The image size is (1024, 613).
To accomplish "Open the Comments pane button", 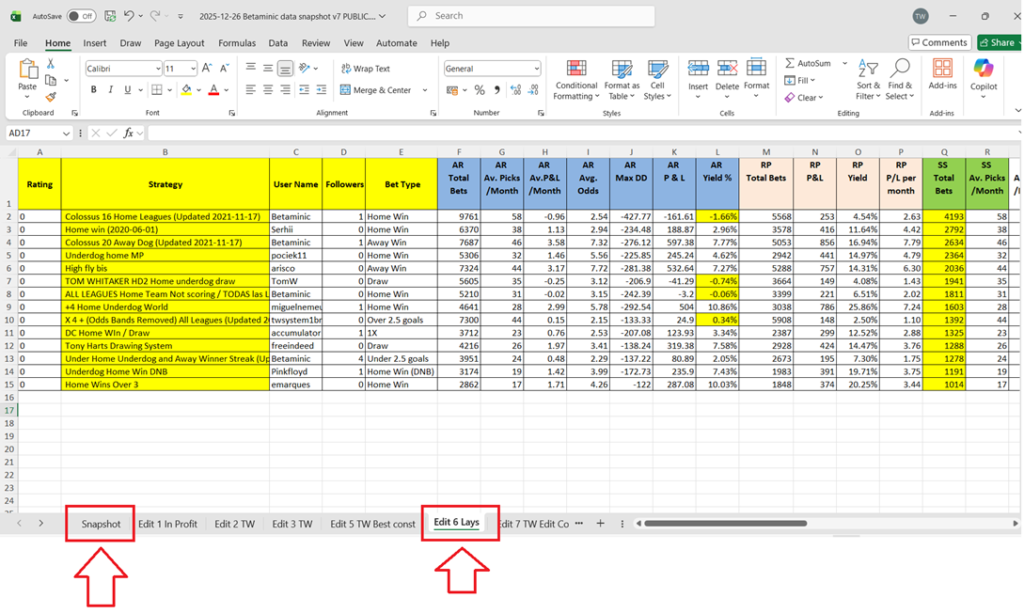I will click(x=938, y=43).
